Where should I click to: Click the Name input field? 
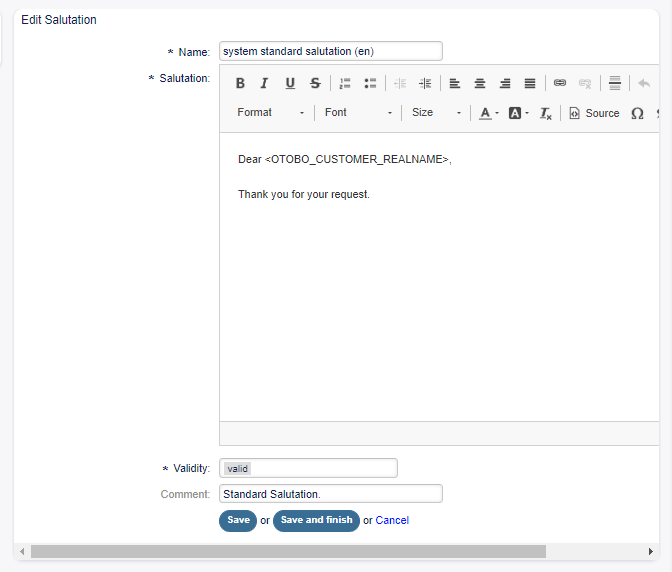click(330, 51)
